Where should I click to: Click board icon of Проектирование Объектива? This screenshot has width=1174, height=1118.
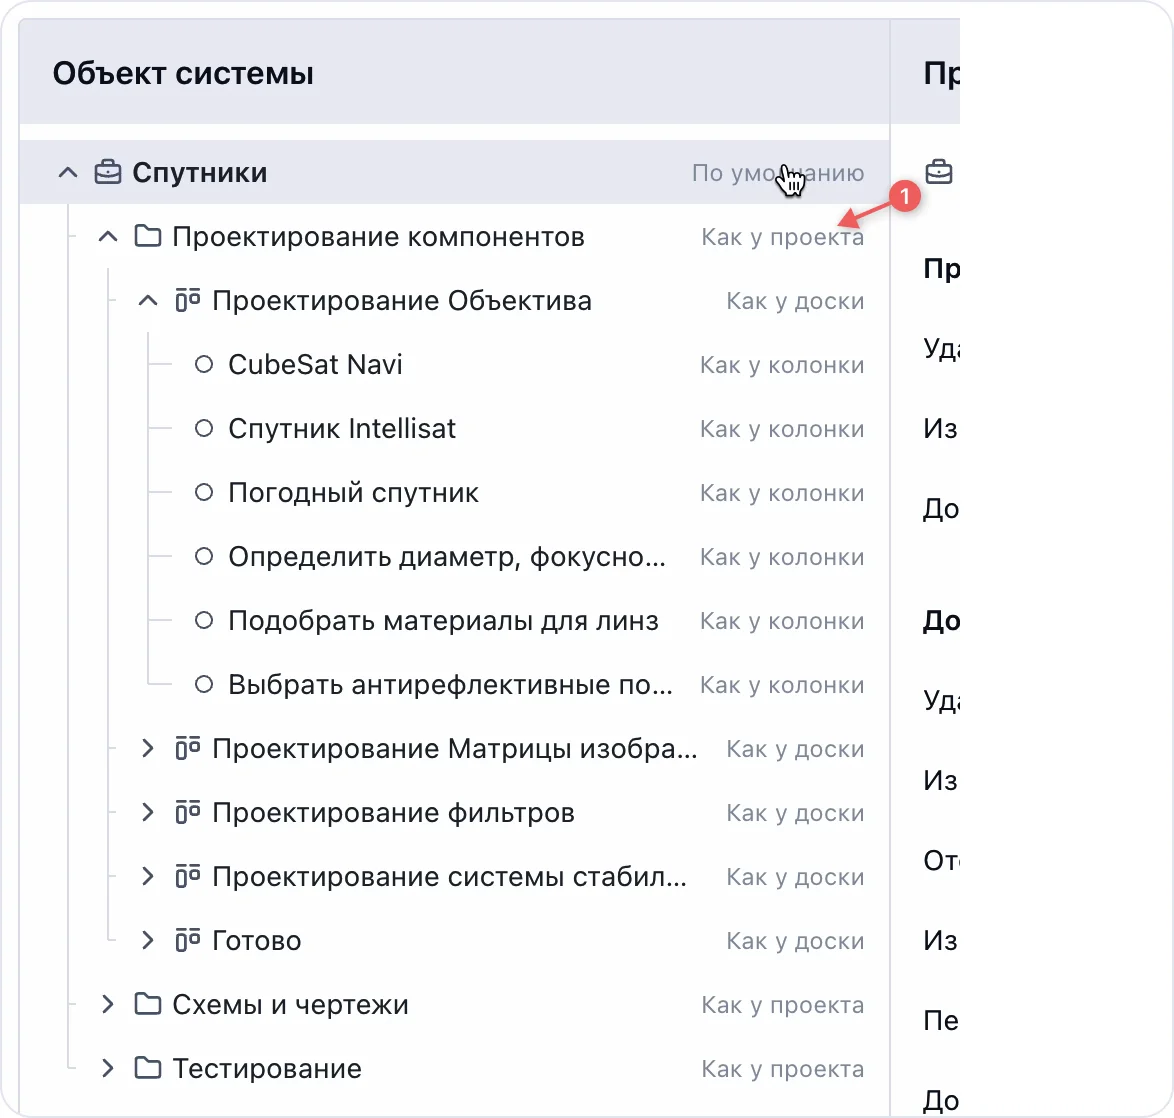click(188, 301)
